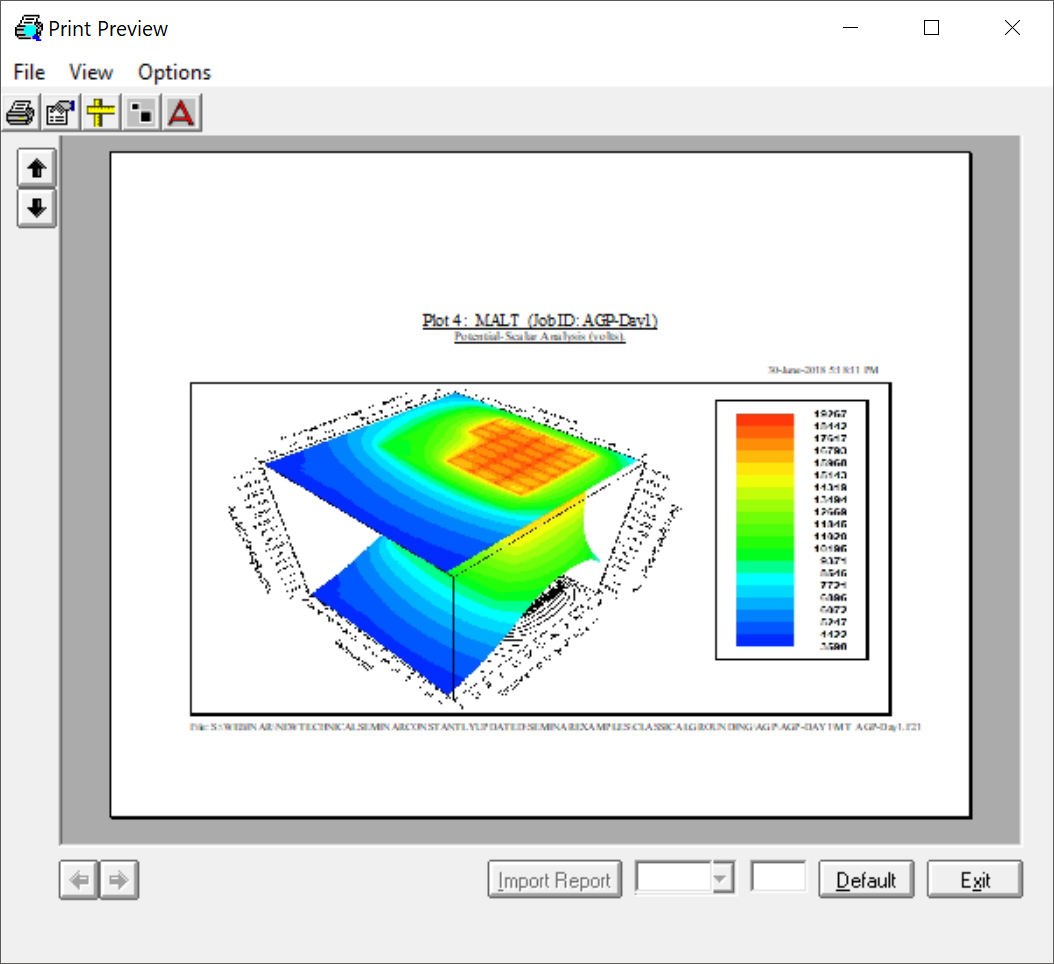Click the Exit button
The height and width of the screenshot is (964, 1054).
point(974,880)
